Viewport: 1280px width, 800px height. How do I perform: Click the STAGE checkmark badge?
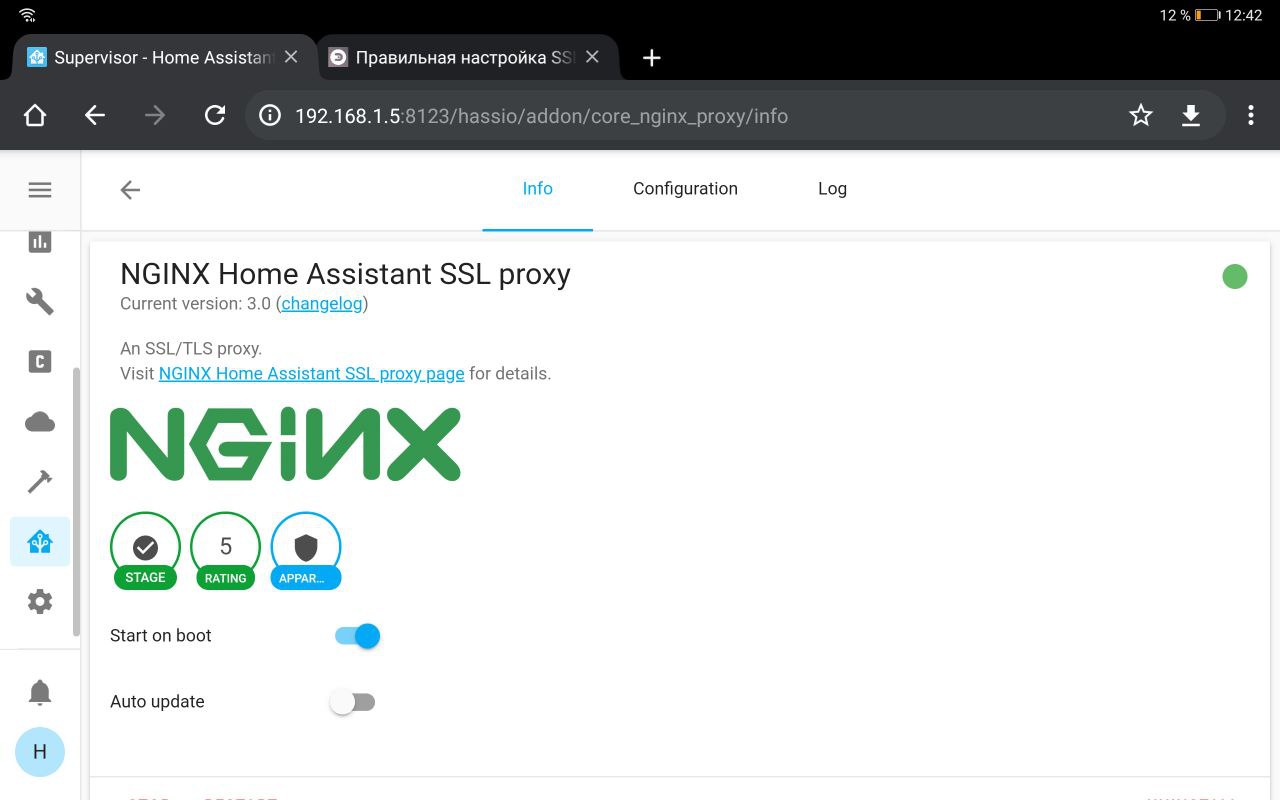click(x=145, y=550)
